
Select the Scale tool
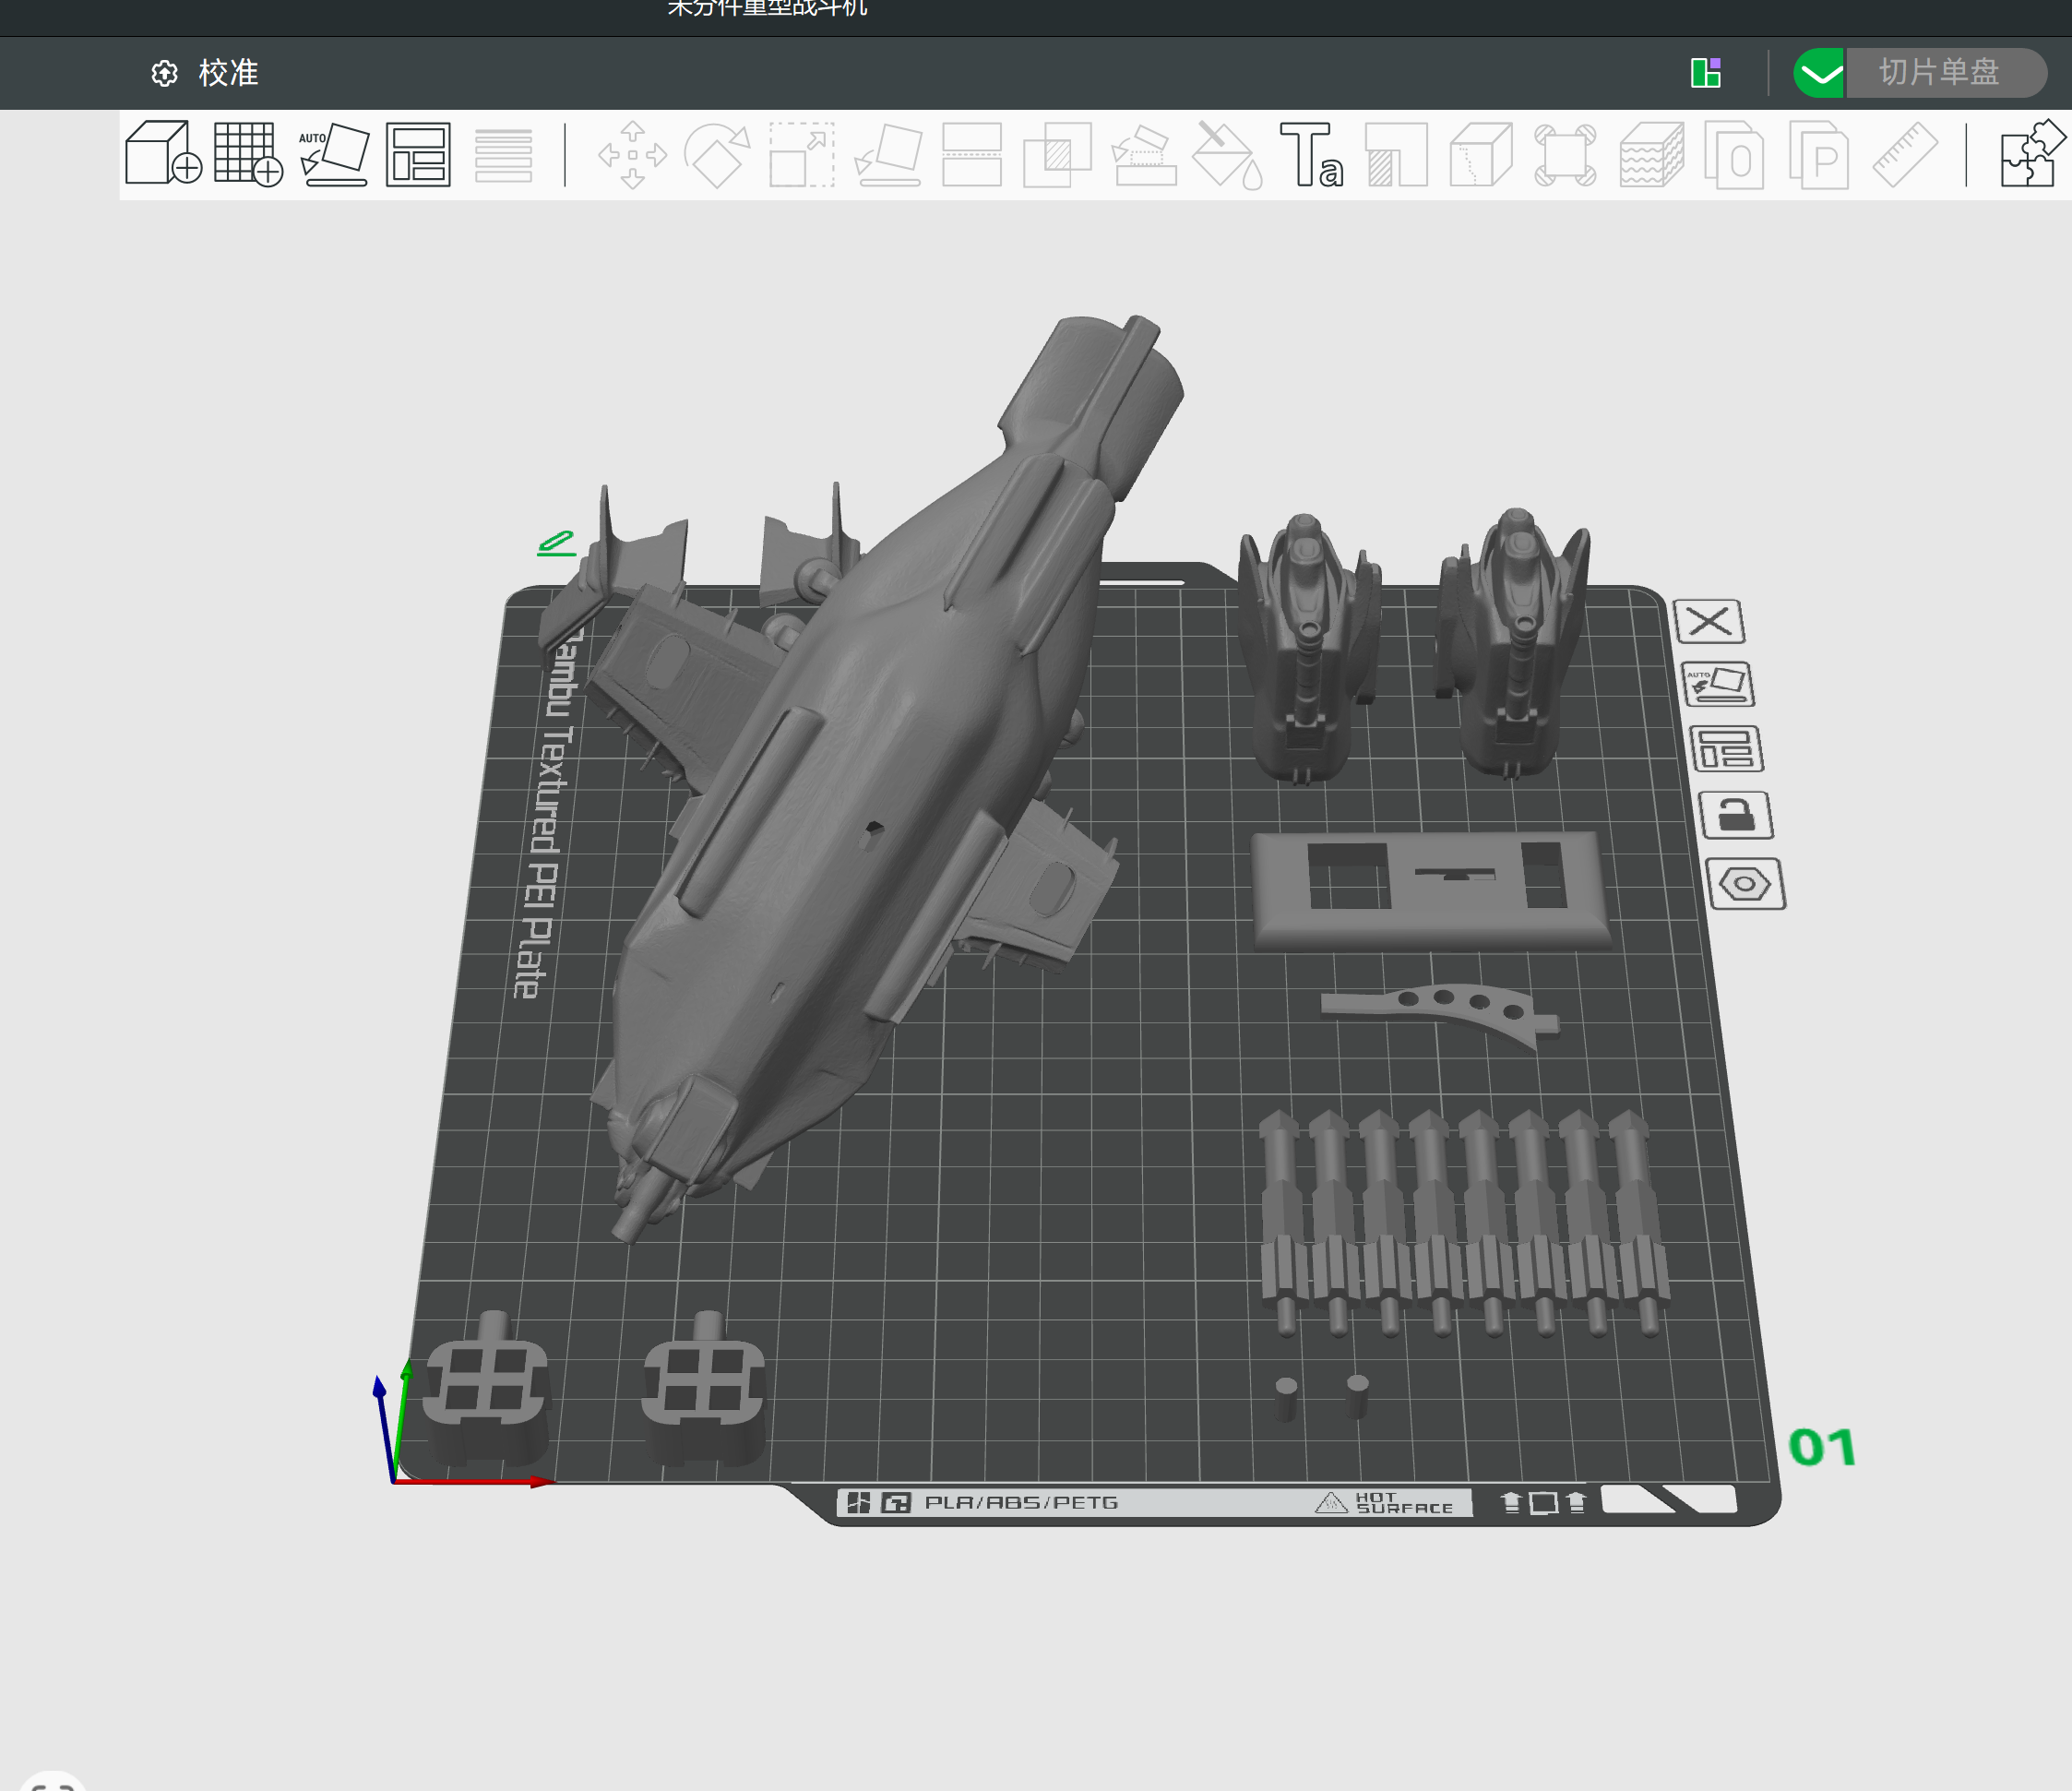801,155
